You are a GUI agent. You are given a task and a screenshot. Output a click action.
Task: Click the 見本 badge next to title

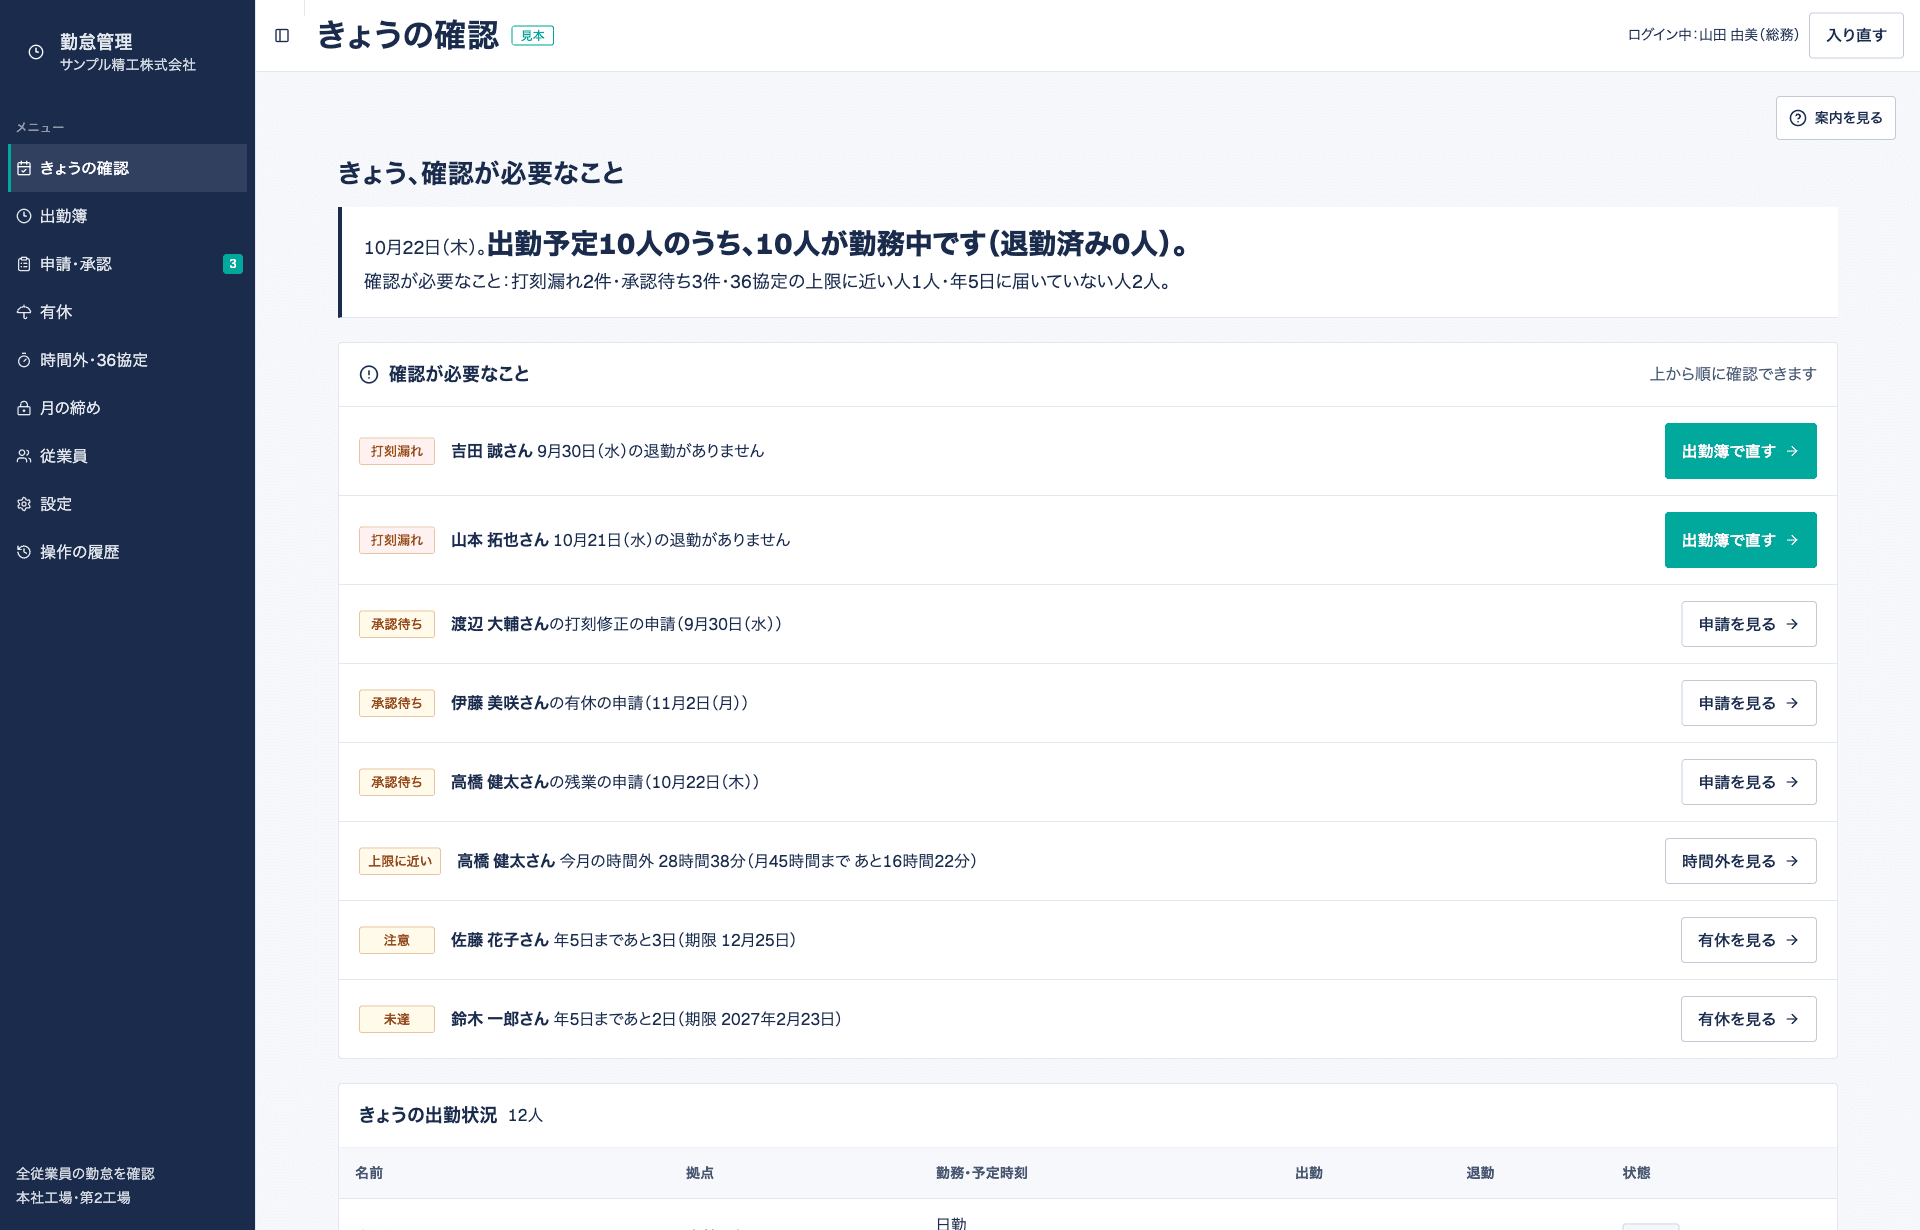pos(532,36)
